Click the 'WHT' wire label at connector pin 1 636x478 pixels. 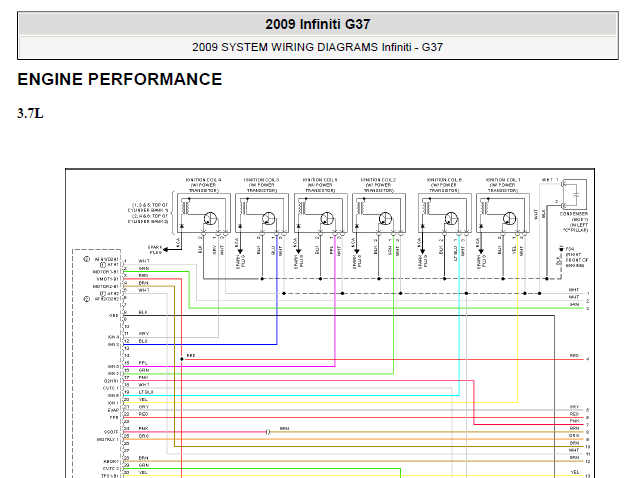pyautogui.click(x=144, y=261)
